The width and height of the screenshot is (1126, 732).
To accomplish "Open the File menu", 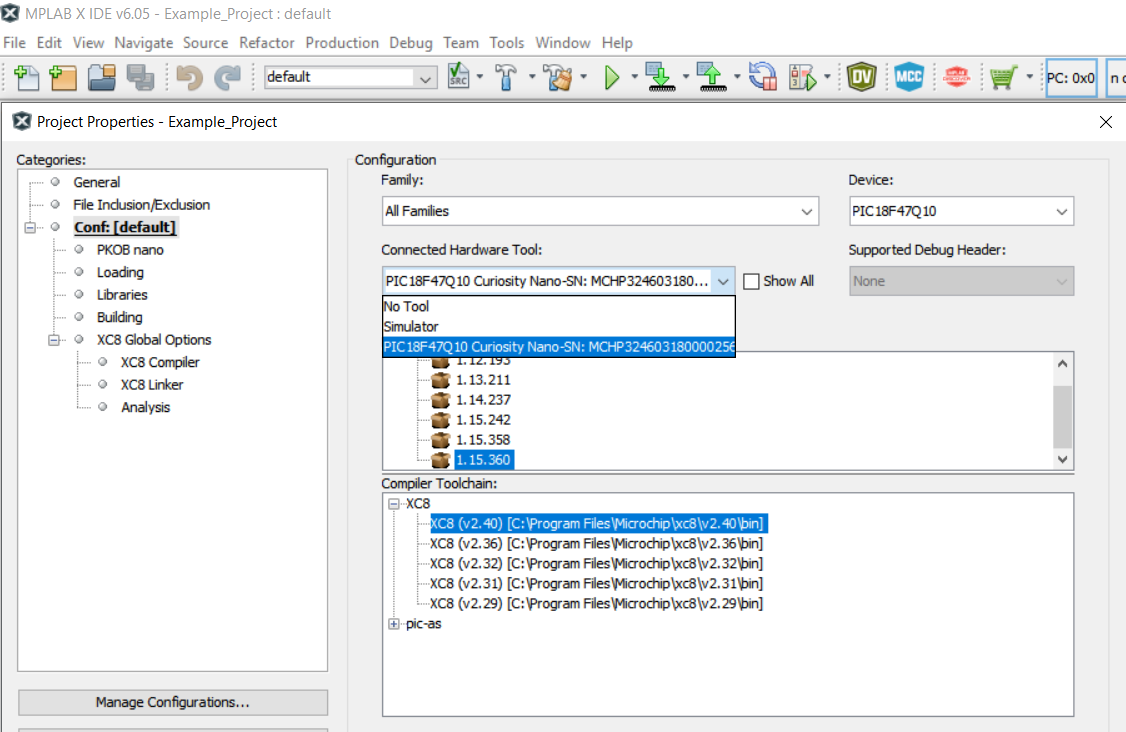I will coord(14,43).
